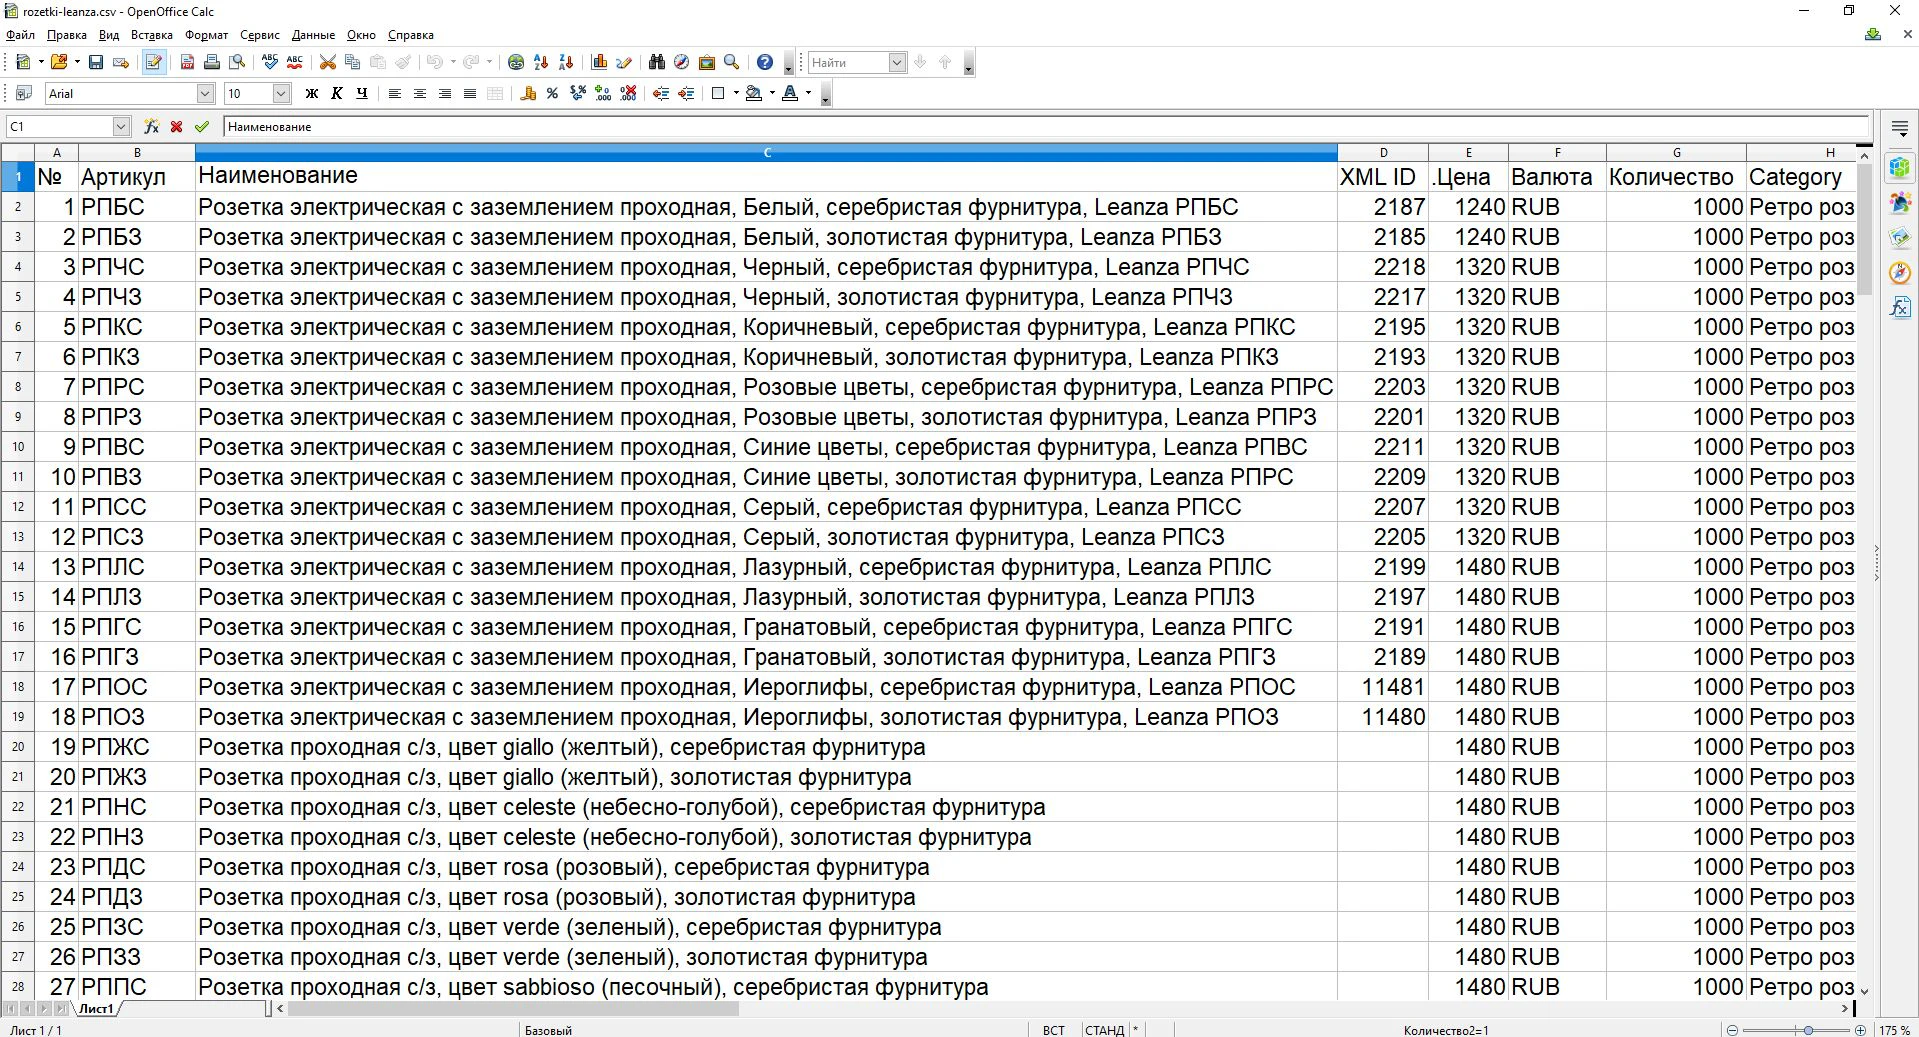Sort descending with the Z-A icon
Image resolution: width=1919 pixels, height=1037 pixels.
tap(566, 62)
